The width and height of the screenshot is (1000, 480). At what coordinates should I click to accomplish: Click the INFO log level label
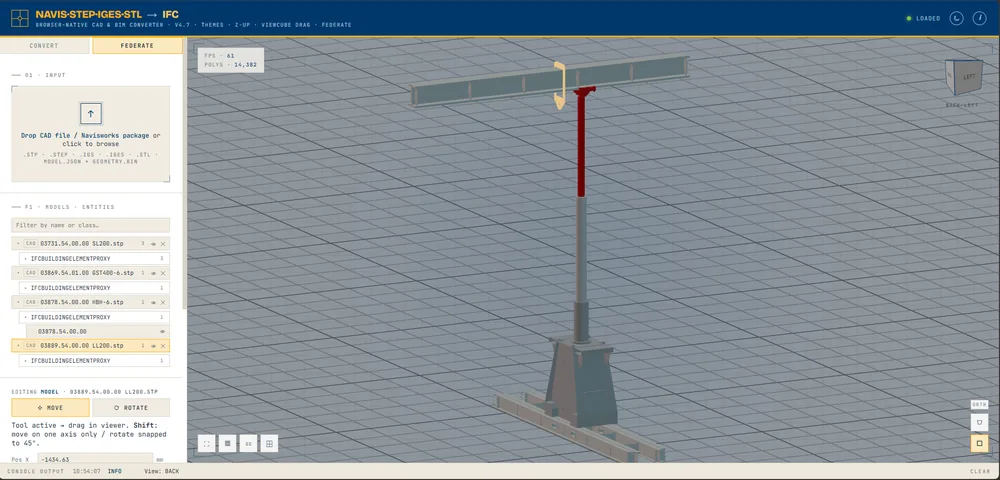pos(115,472)
